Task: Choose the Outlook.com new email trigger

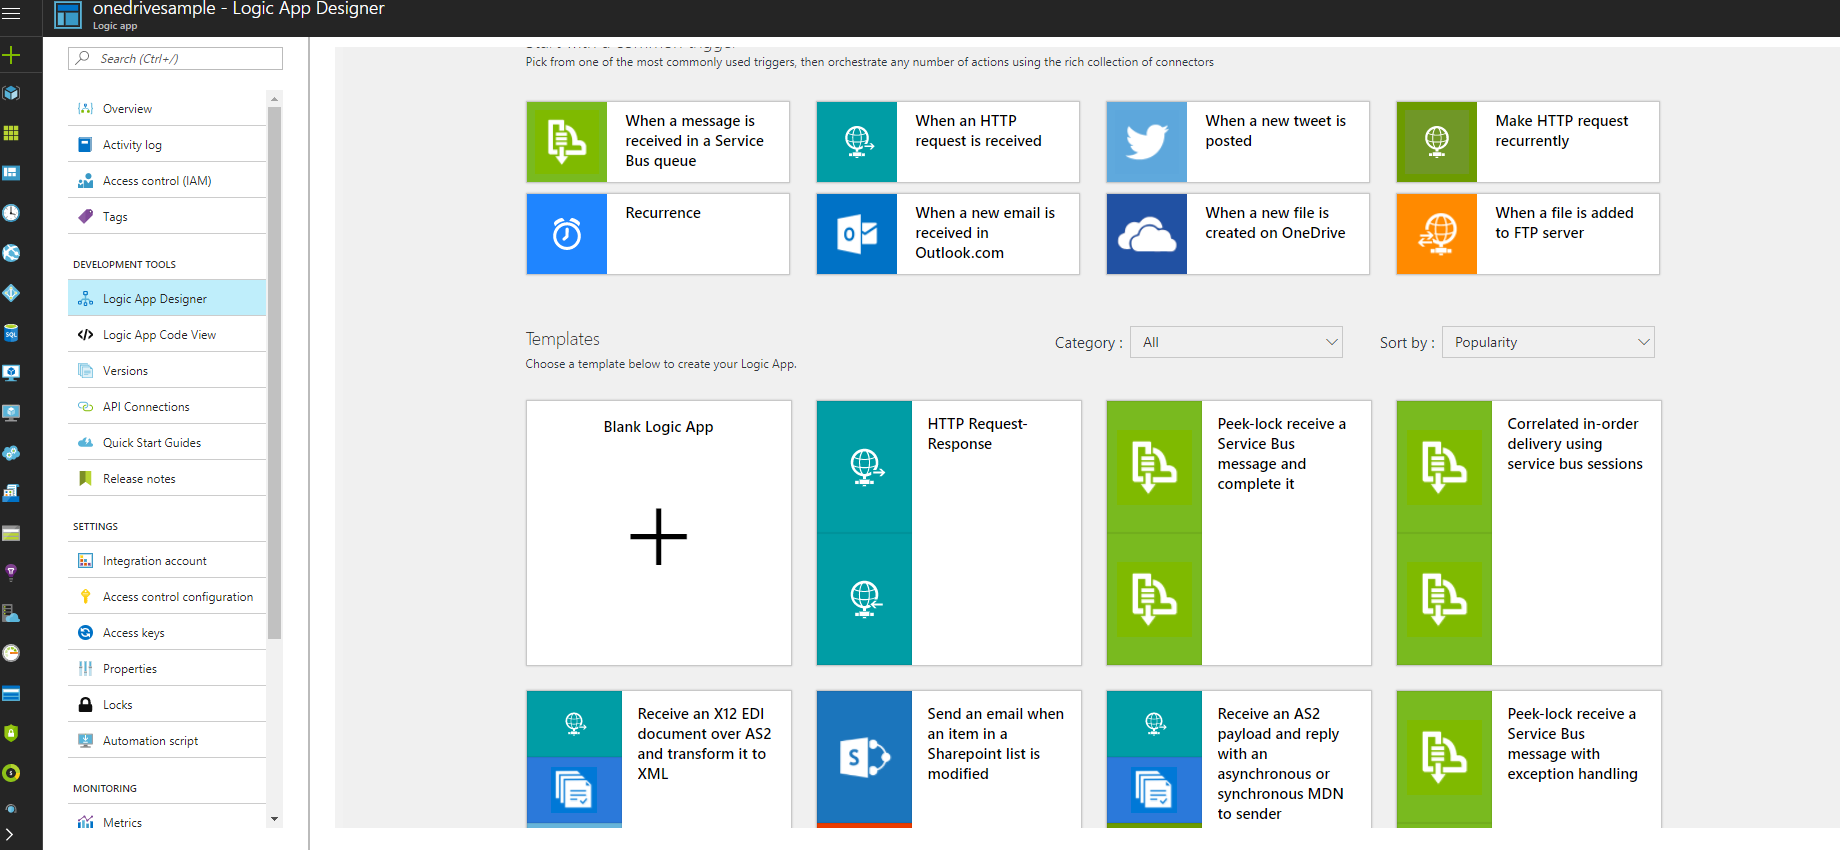Action: [948, 234]
